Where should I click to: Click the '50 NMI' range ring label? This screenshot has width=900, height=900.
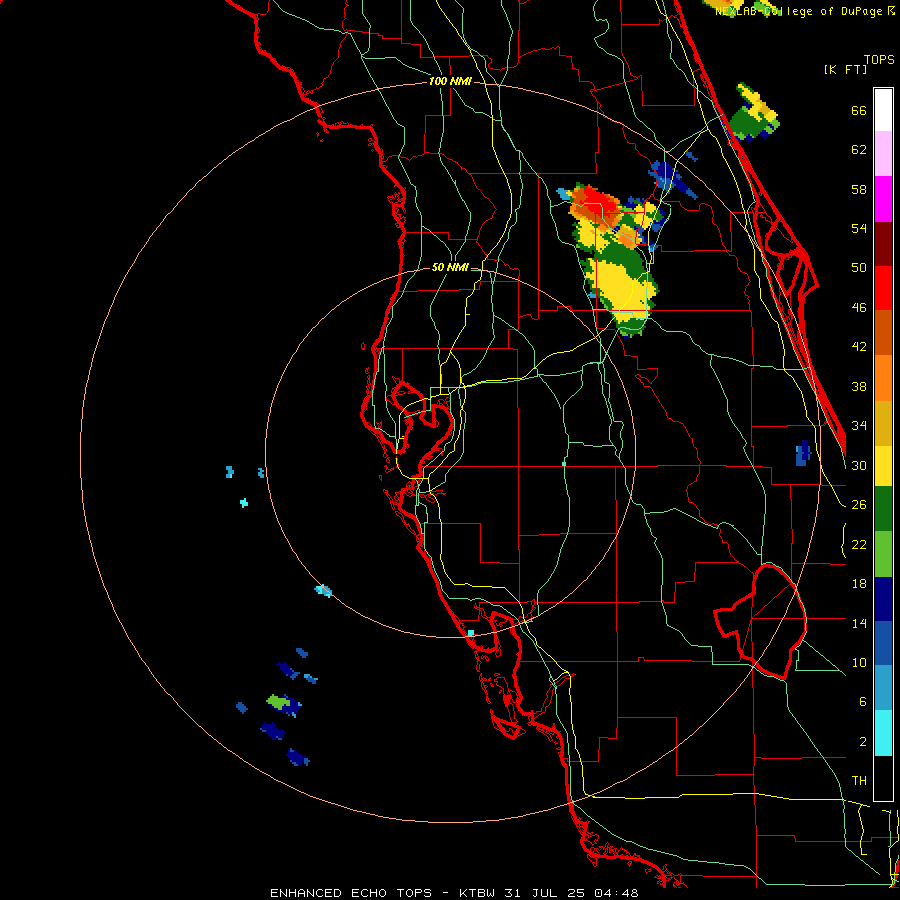[x=449, y=267]
